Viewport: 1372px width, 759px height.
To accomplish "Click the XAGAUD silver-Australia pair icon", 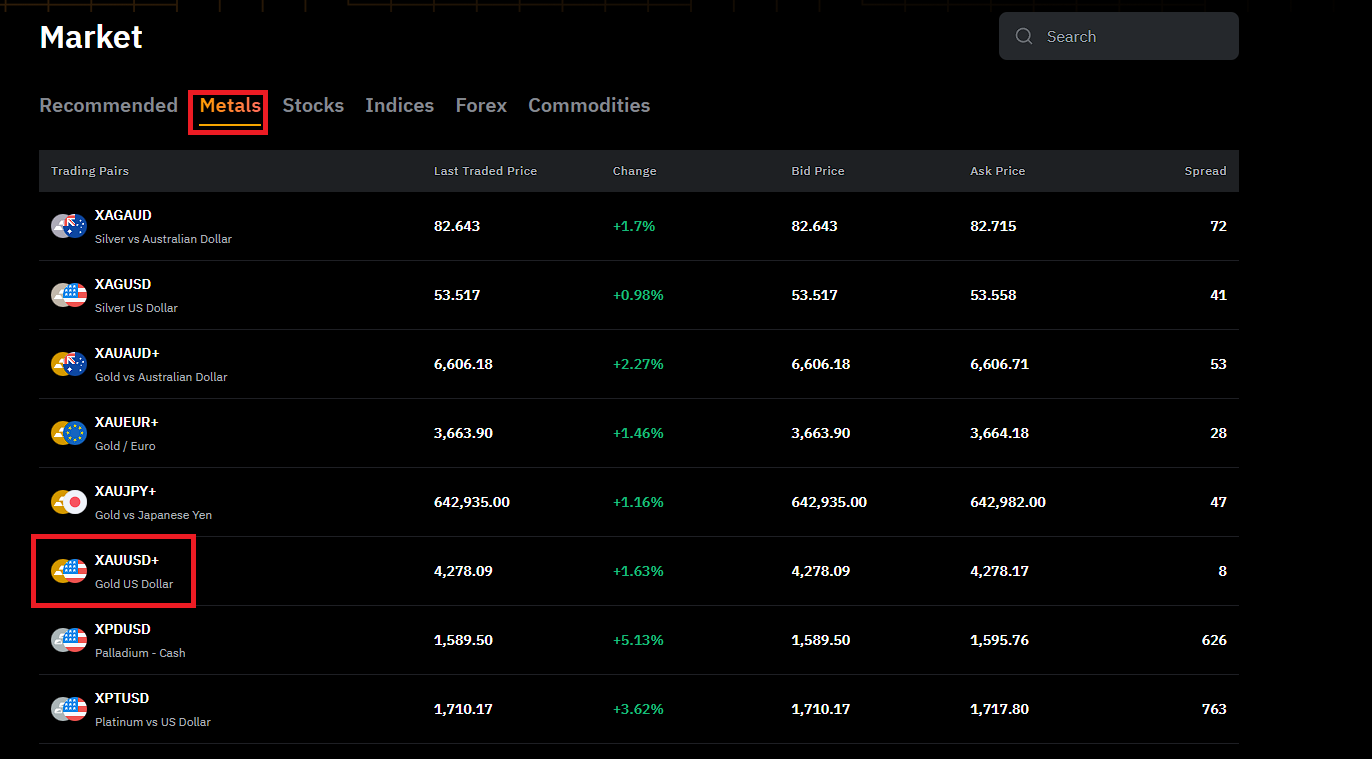I will tap(69, 226).
